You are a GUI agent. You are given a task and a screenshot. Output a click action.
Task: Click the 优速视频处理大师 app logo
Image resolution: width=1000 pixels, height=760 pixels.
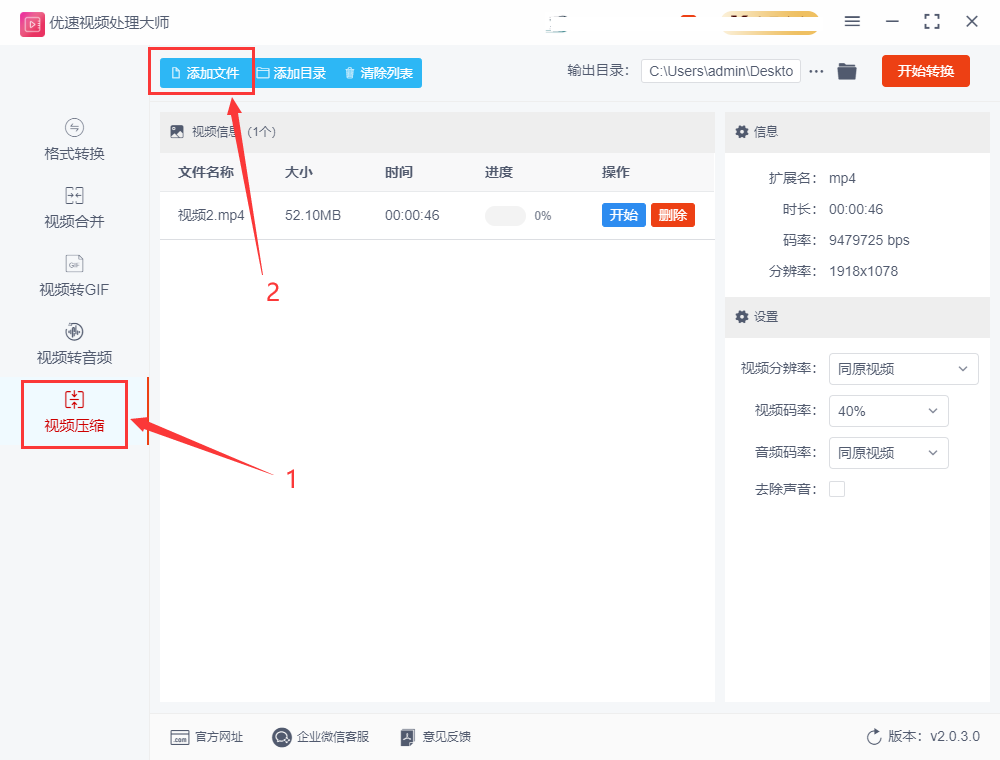[x=32, y=24]
